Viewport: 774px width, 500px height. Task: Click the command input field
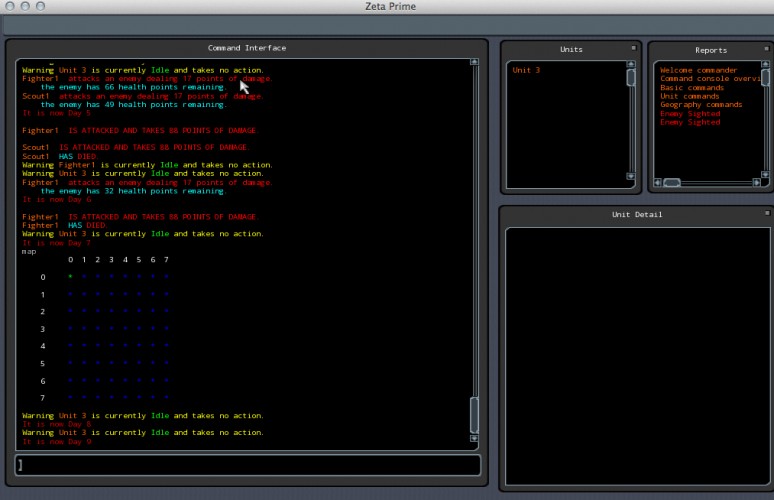[248, 465]
